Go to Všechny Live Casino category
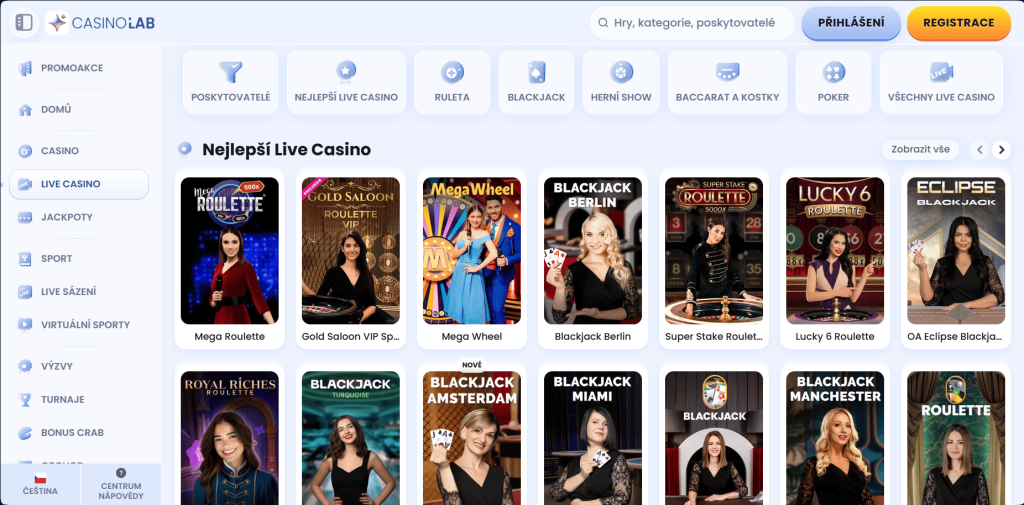1024x505 pixels. tap(941, 82)
